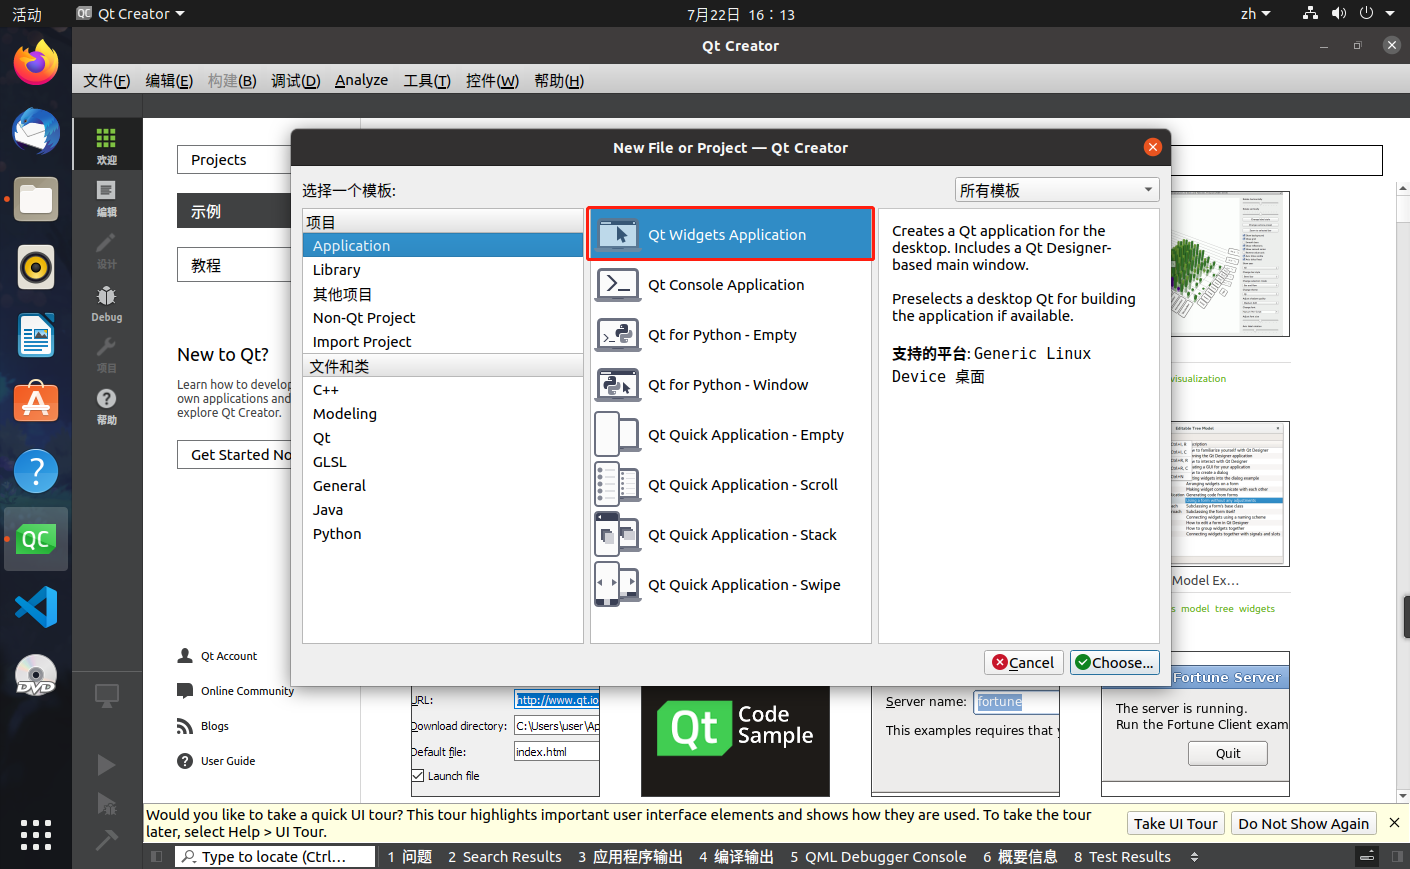
Task: Select the Library project category
Action: coord(443,270)
